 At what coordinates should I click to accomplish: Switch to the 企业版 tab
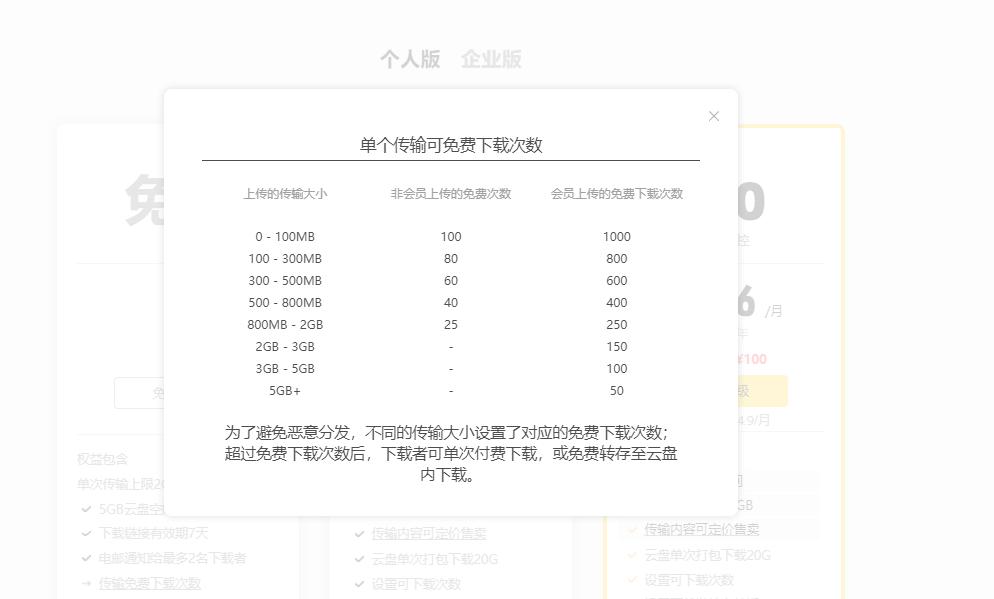click(x=491, y=58)
